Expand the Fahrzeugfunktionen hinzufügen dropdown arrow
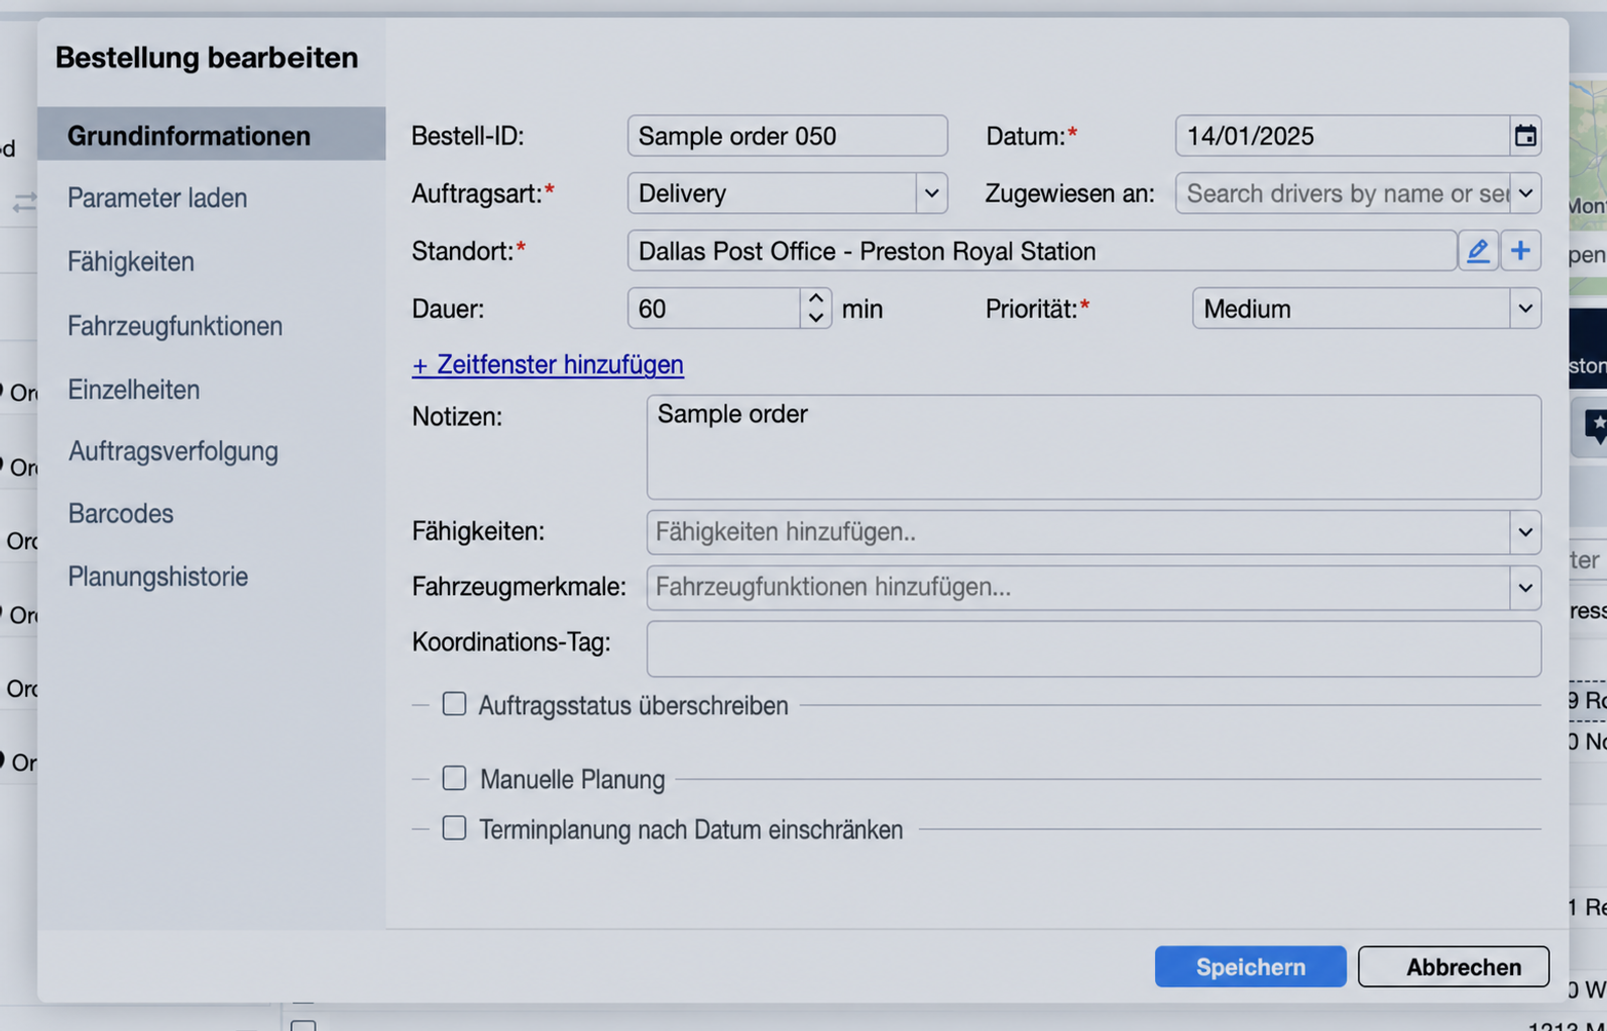 [x=1525, y=588]
